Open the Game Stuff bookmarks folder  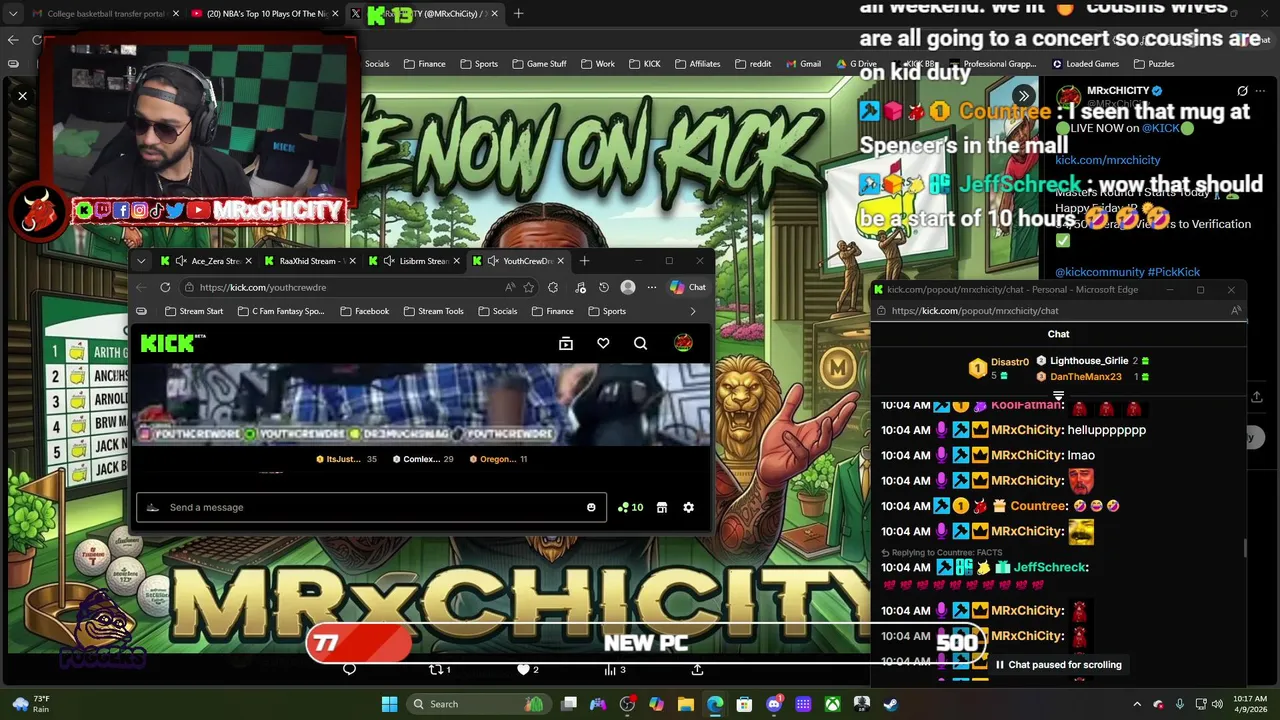coord(539,64)
